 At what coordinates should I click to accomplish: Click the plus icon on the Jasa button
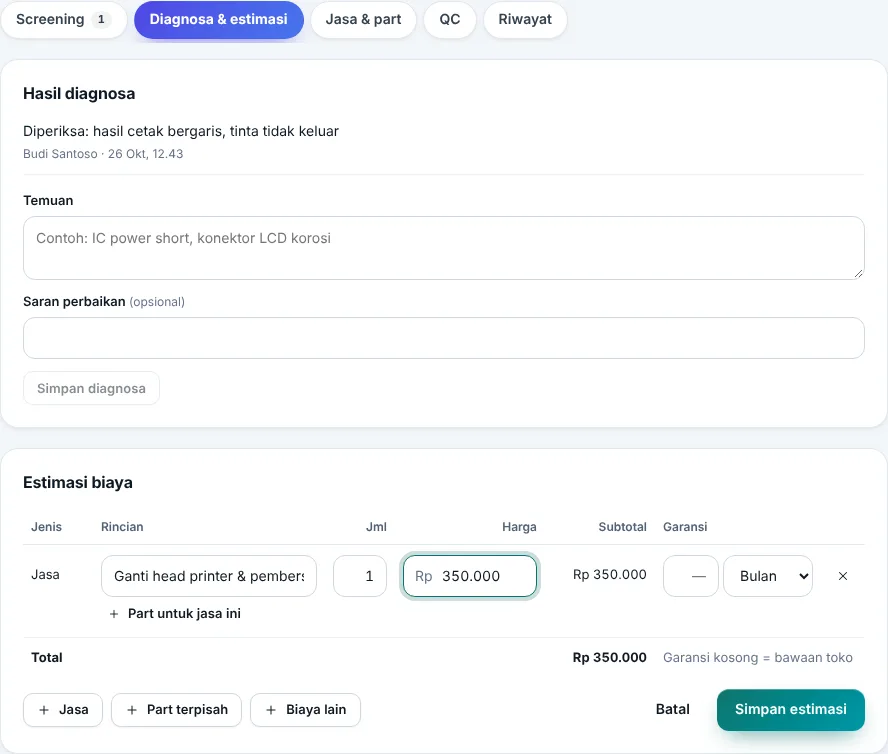tap(44, 710)
